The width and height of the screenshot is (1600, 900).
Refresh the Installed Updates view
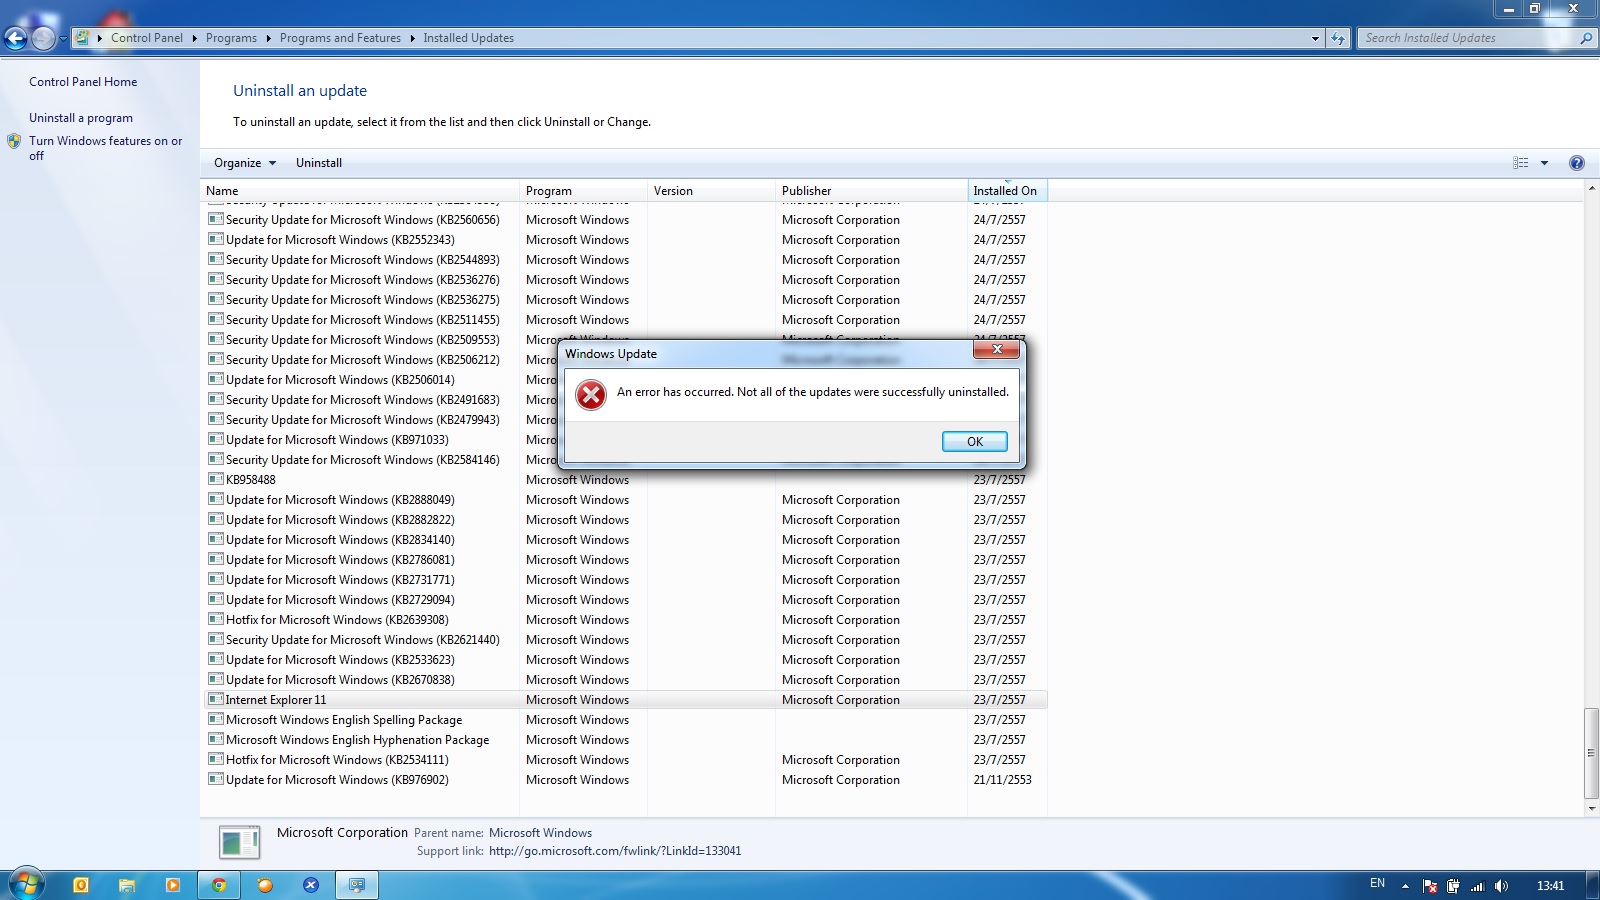1338,38
